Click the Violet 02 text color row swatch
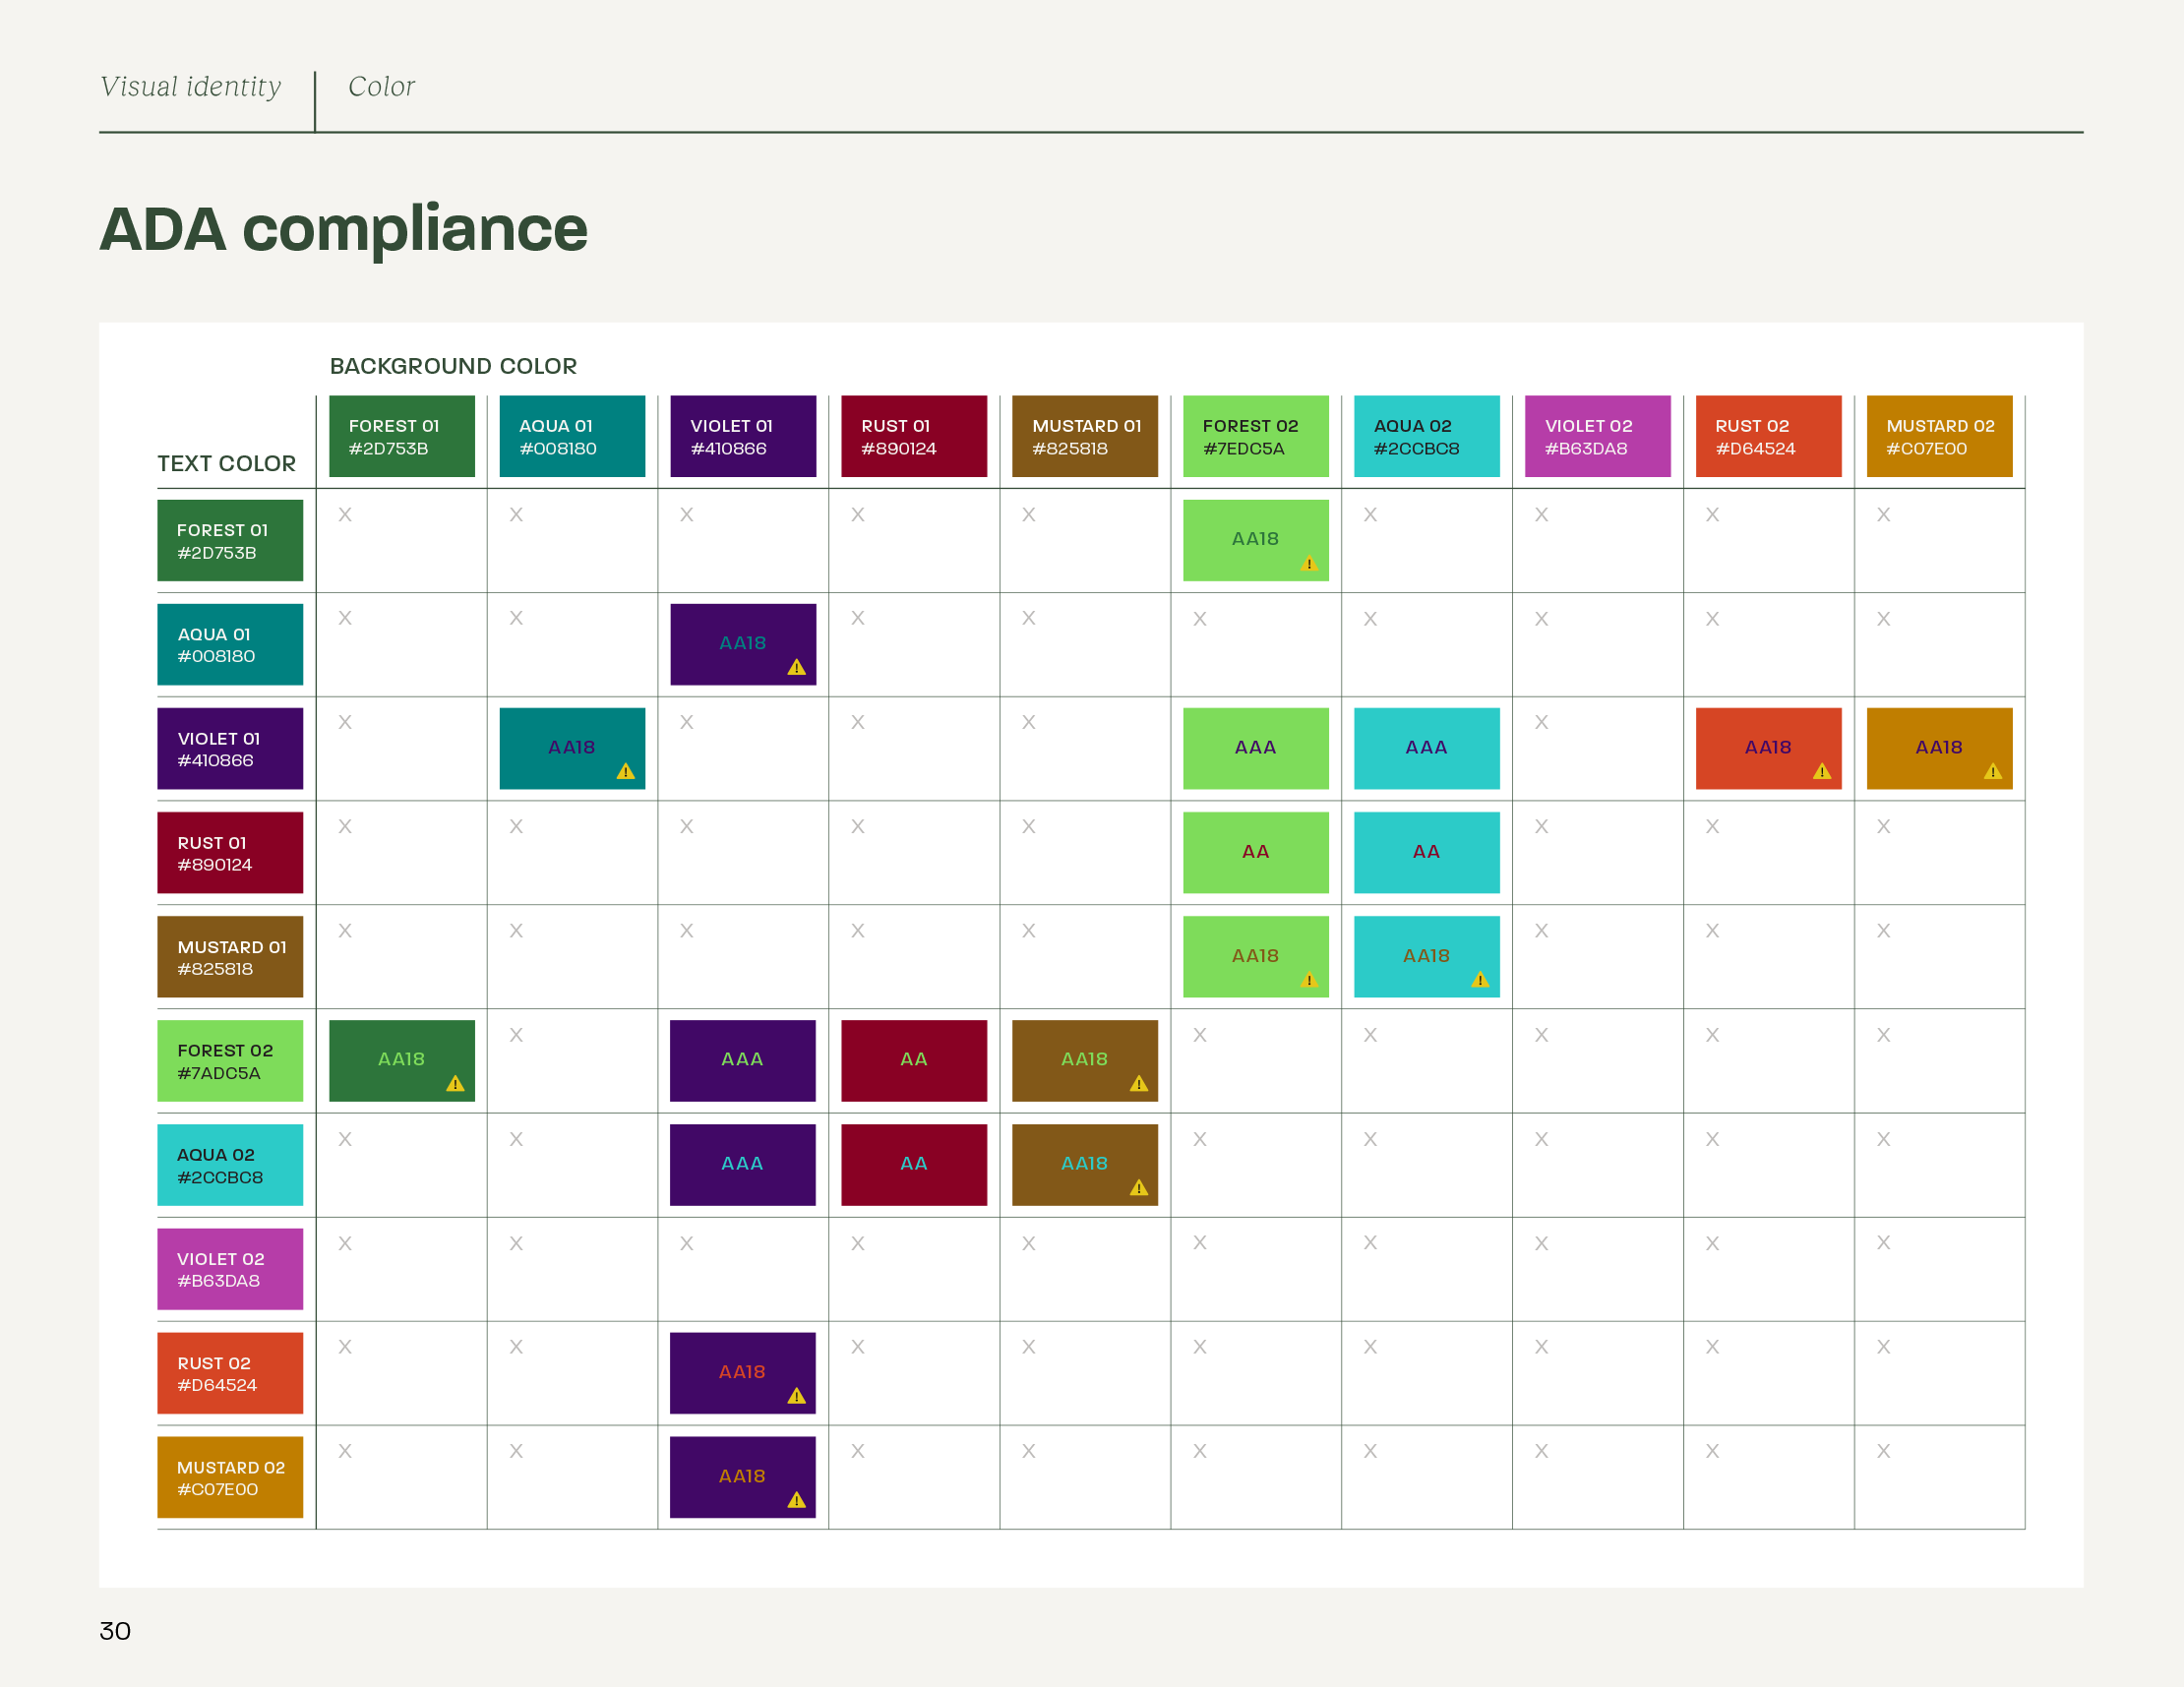Image resolution: width=2184 pixels, height=1687 pixels. click(x=230, y=1269)
